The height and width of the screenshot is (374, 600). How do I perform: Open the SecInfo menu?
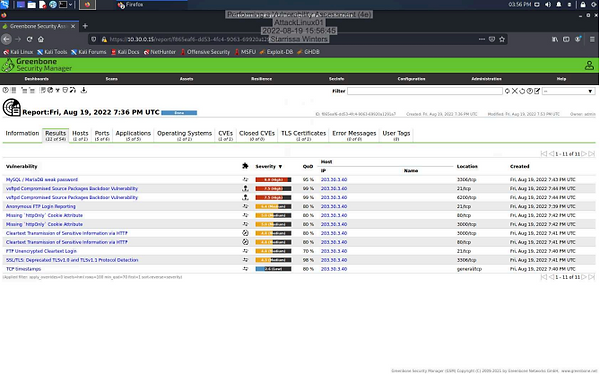click(336, 79)
